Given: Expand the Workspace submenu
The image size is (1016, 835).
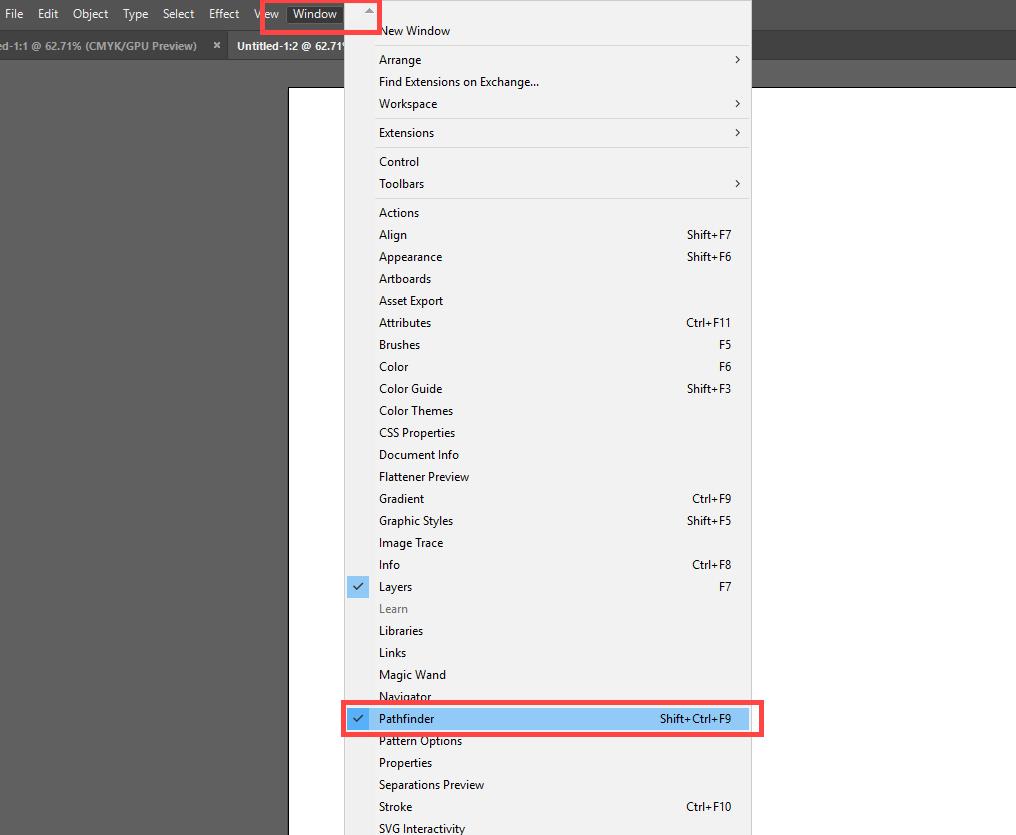Looking at the screenshot, I should (408, 104).
